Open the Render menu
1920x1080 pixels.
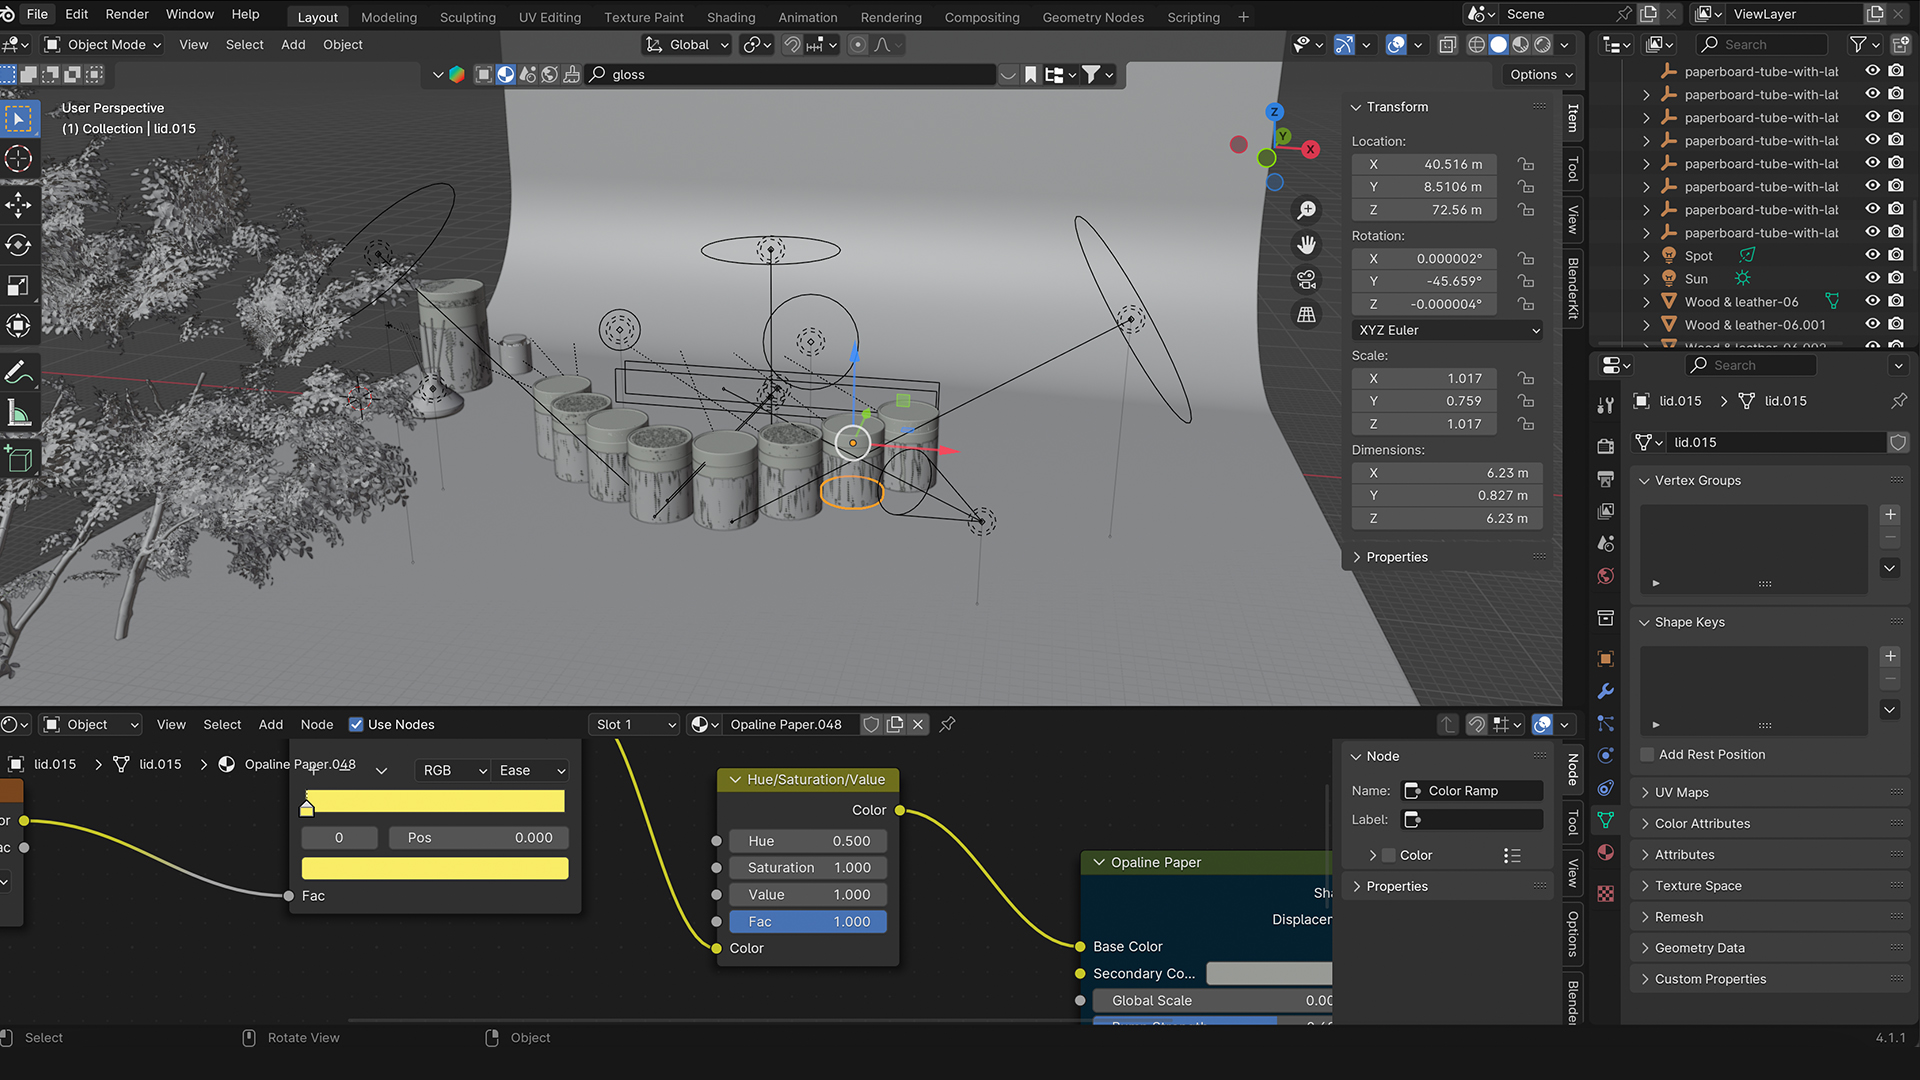127,14
